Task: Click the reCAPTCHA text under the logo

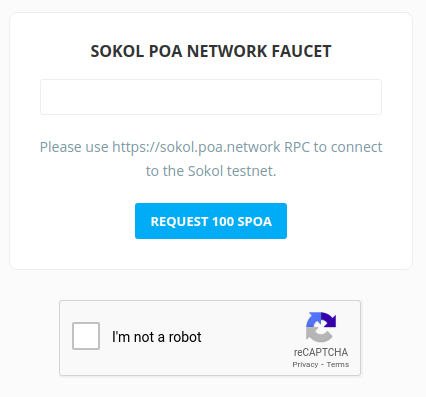Action: (321, 352)
